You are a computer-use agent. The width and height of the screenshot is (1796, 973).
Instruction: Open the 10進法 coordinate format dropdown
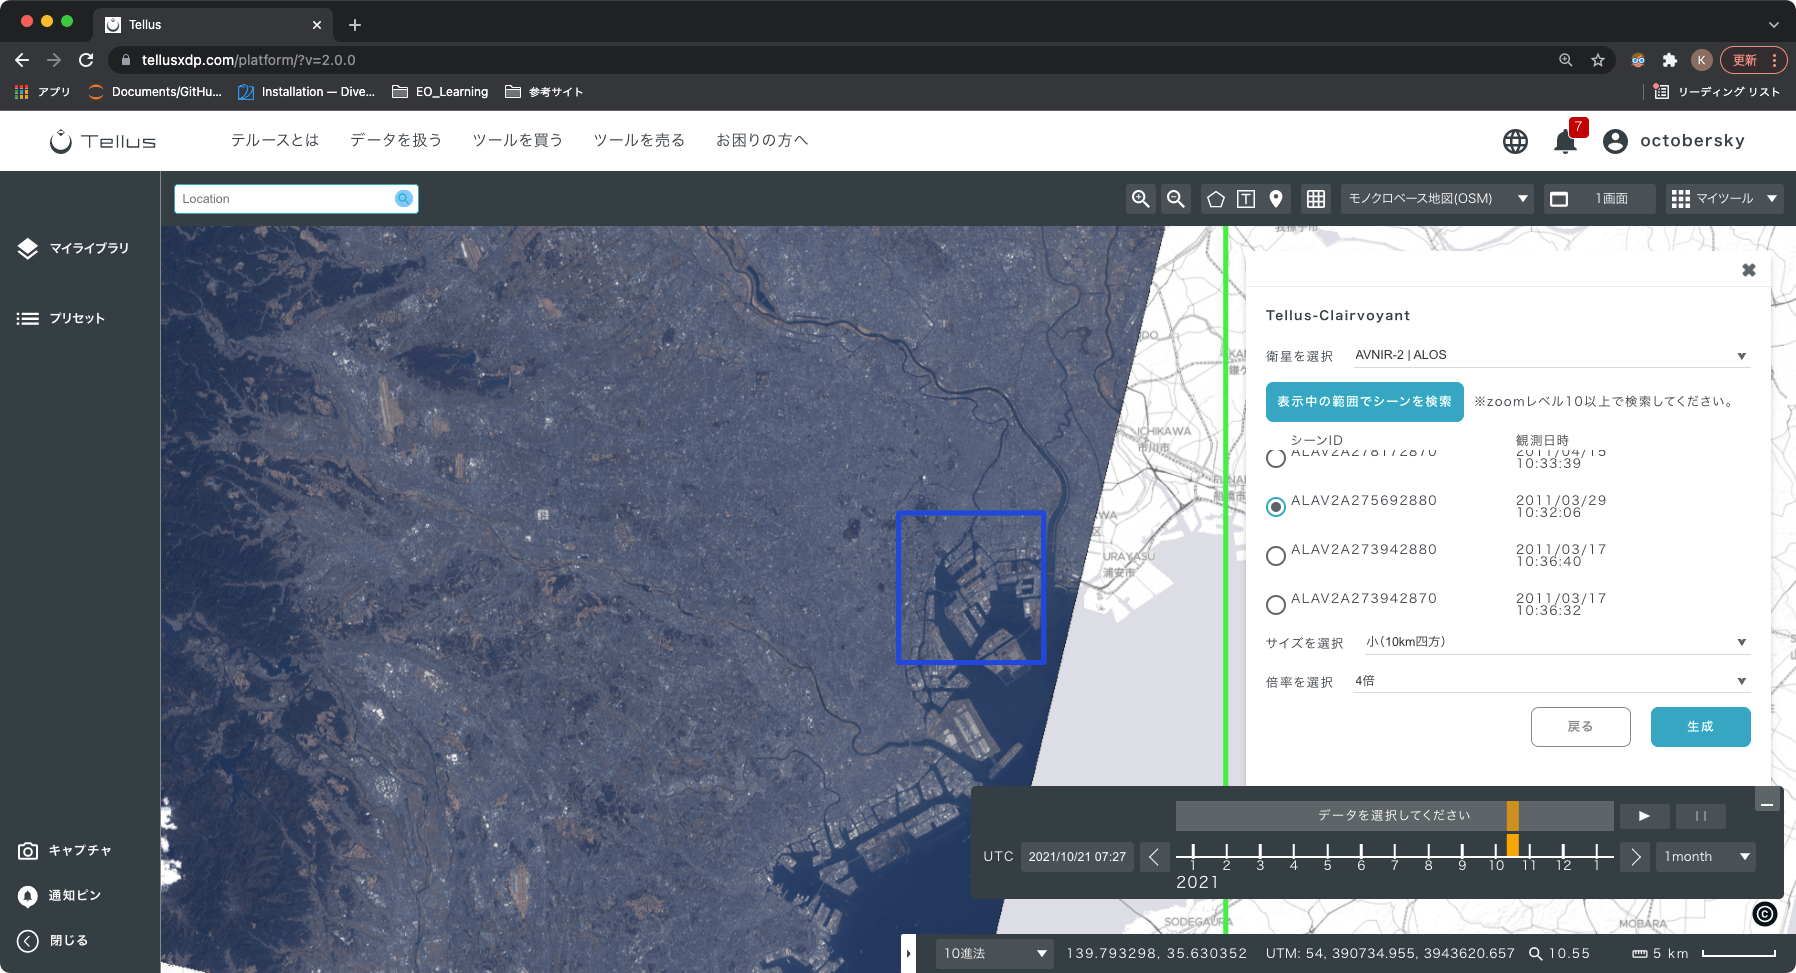pyautogui.click(x=995, y=953)
